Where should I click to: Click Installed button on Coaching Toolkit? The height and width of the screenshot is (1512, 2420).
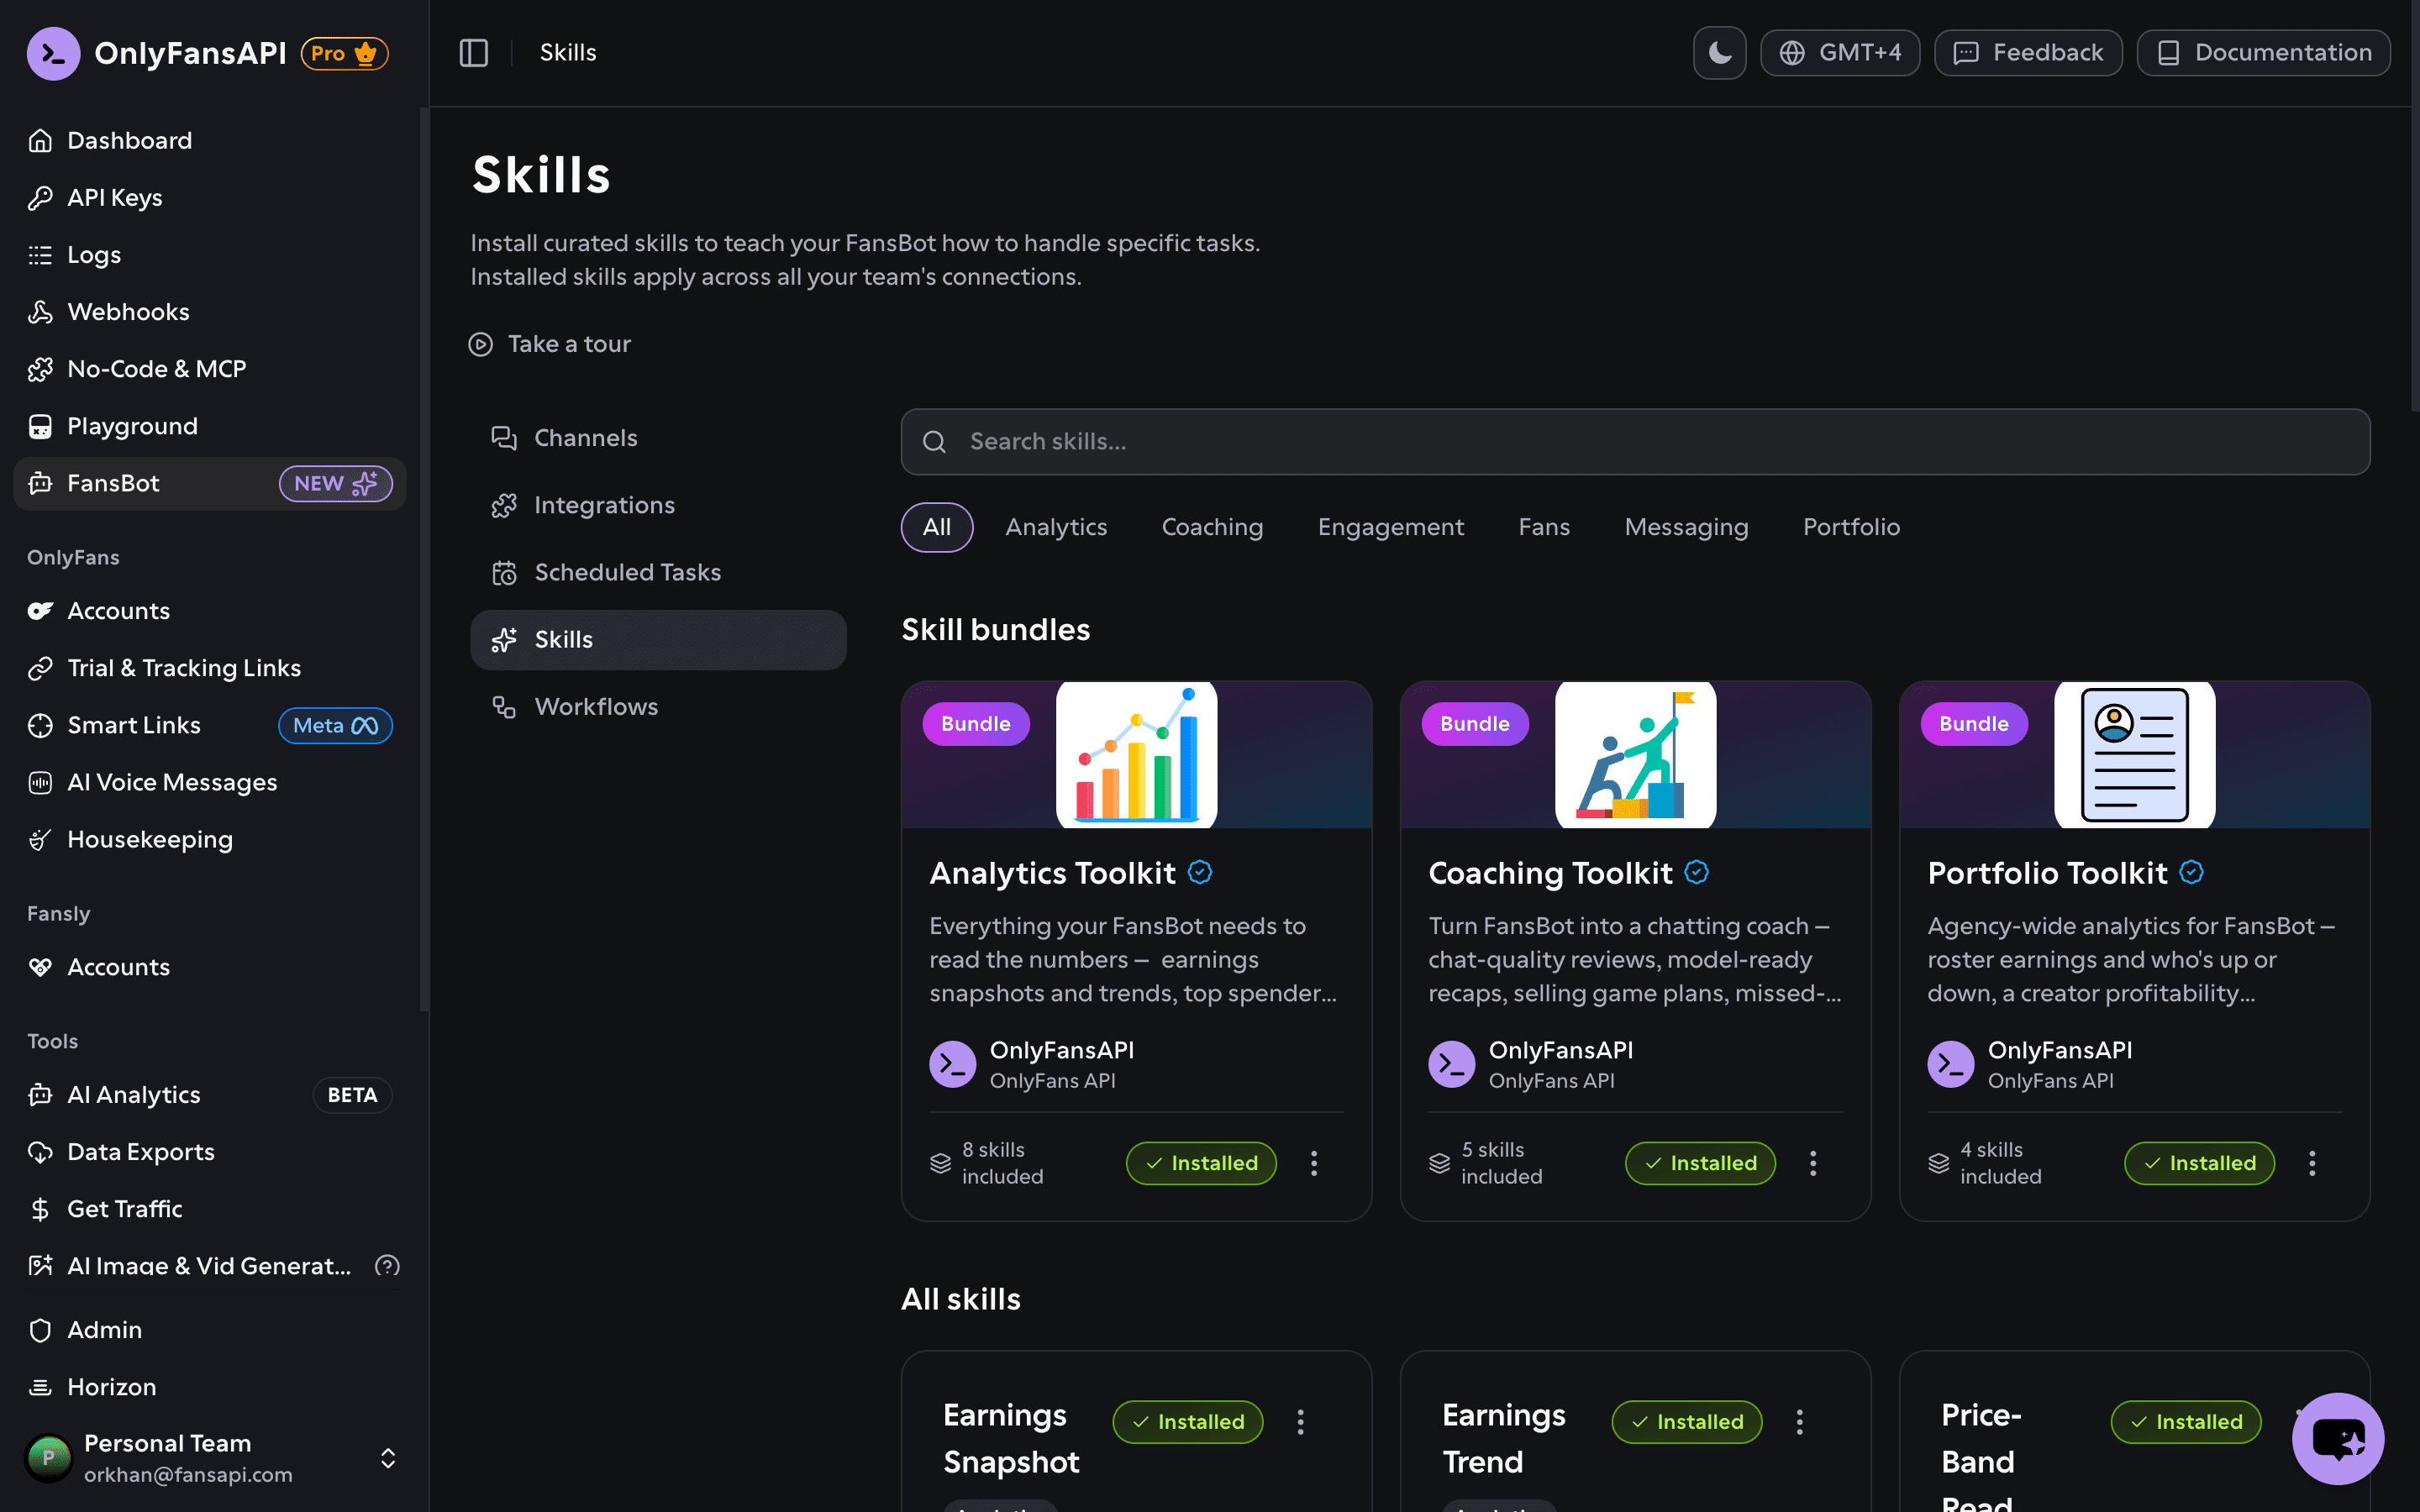[x=1700, y=1163]
